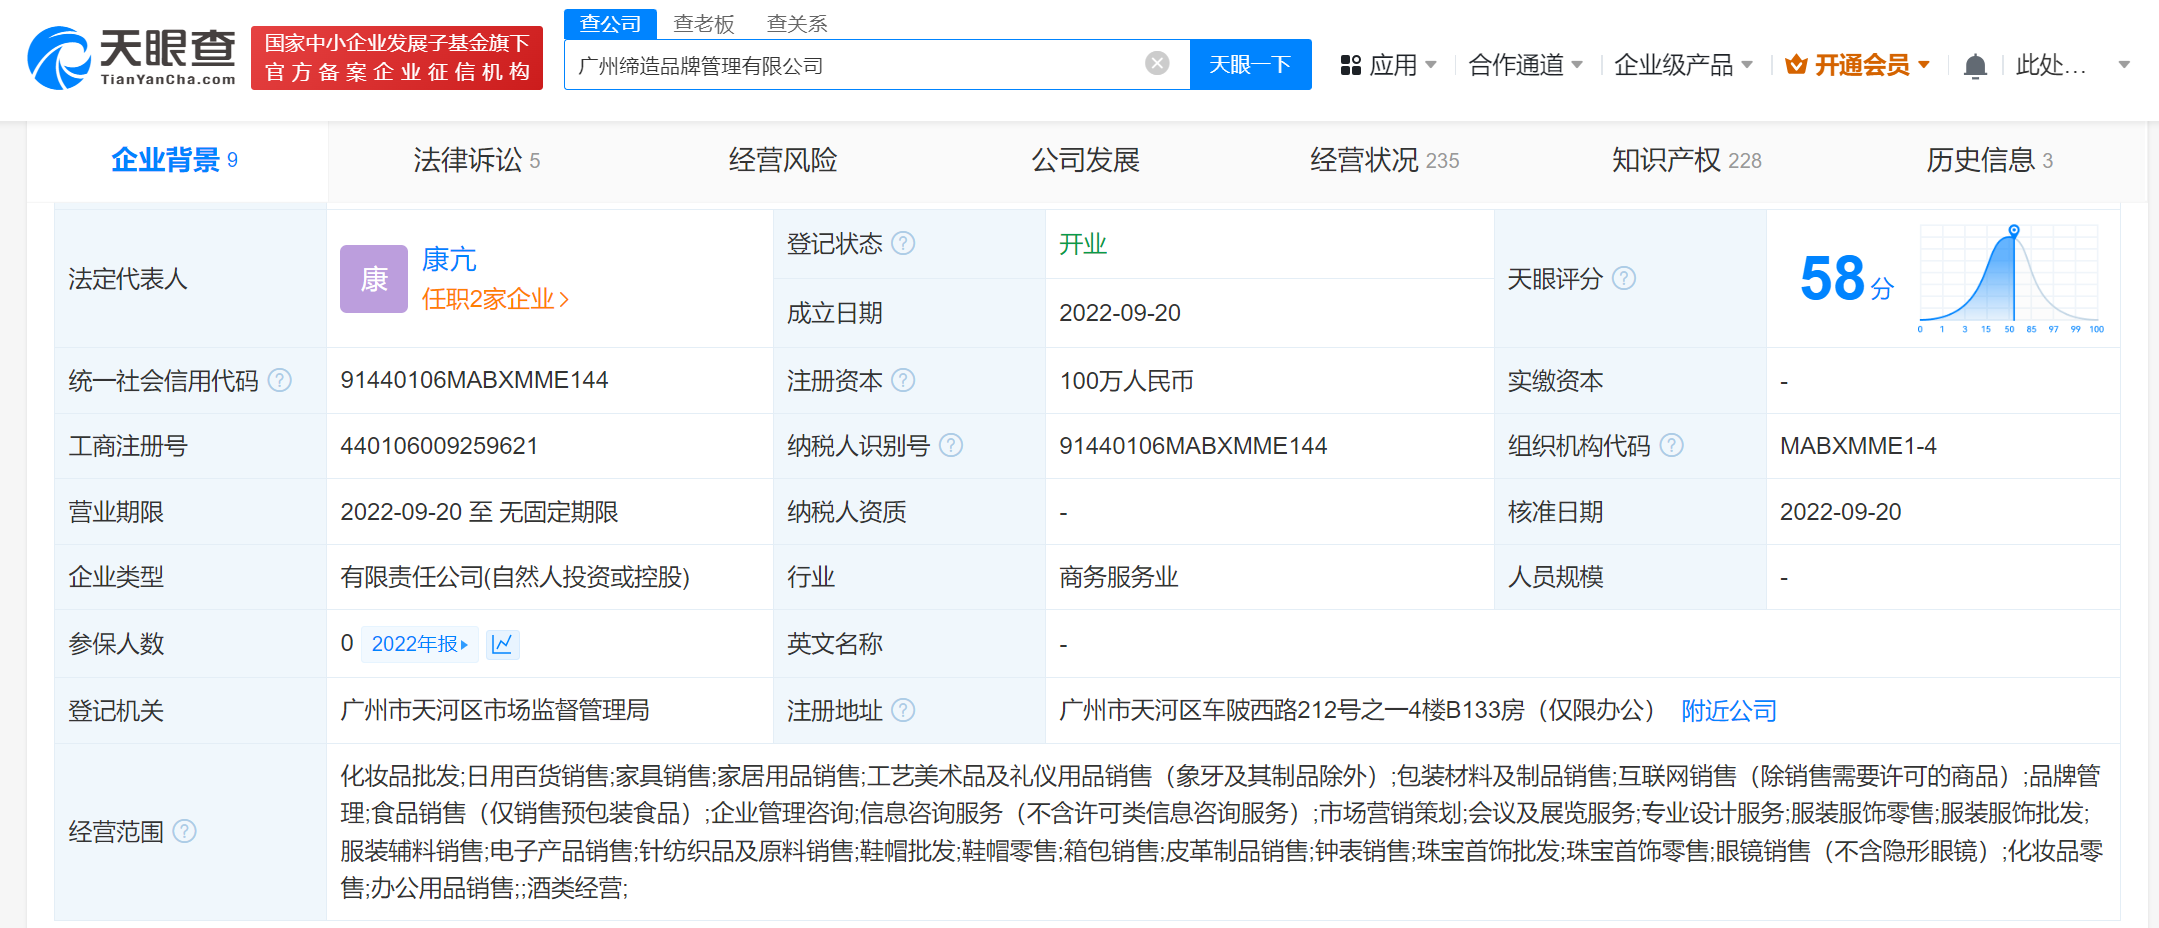Screen dimensions: 2159x928
Task: Click help icon next to 注册地址
Action: [903, 710]
